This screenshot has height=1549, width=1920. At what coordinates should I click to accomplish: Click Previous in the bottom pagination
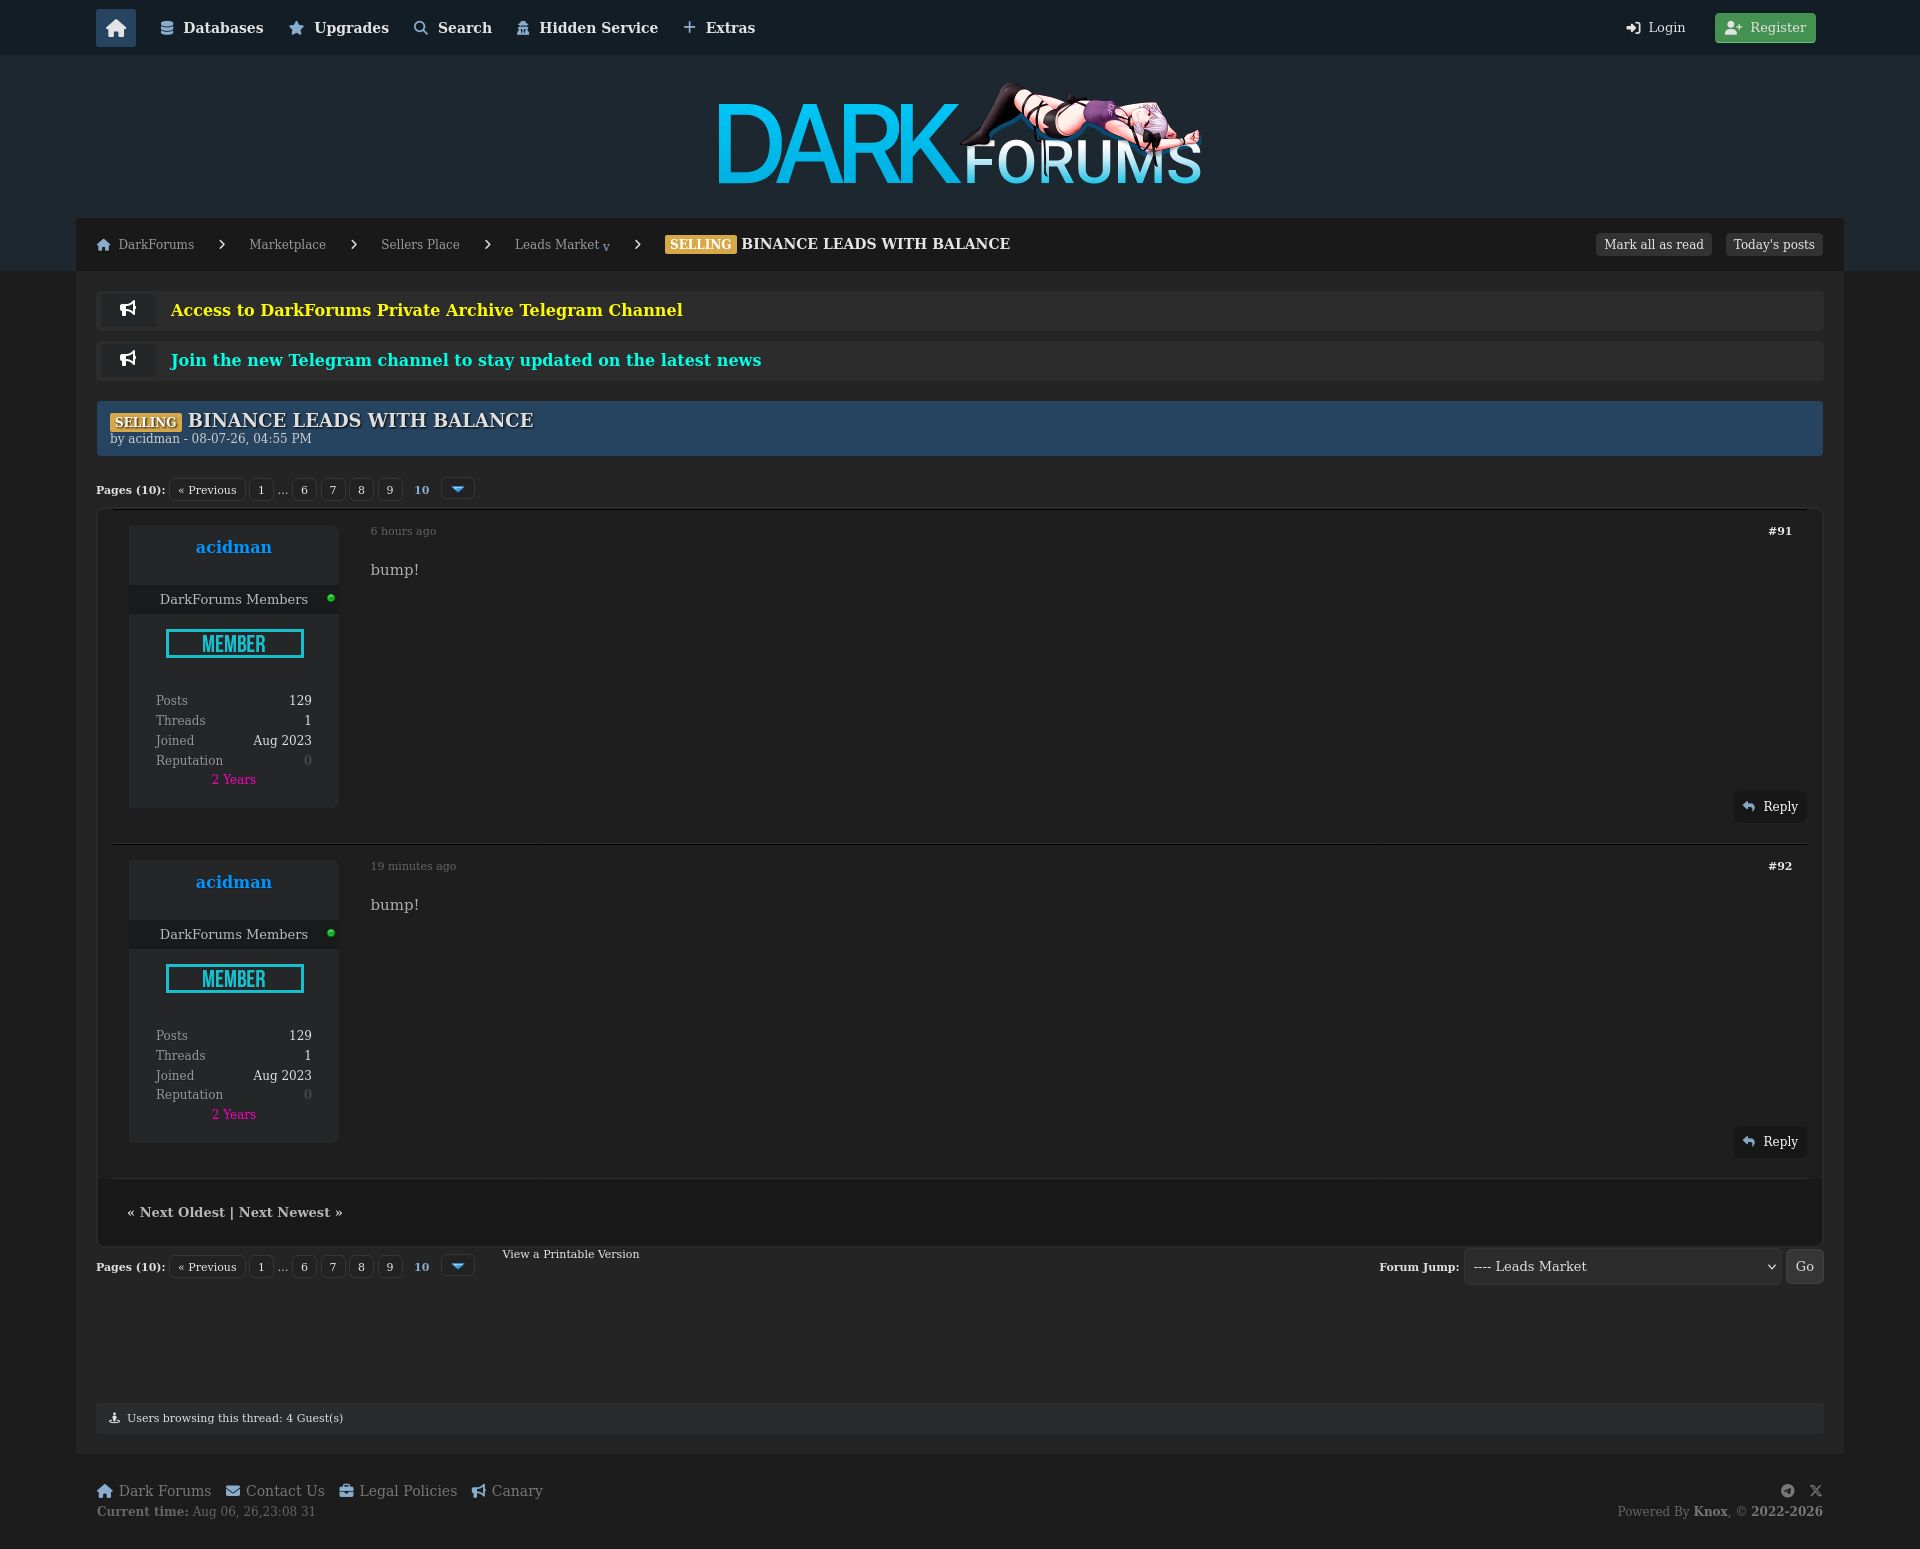pos(207,1267)
